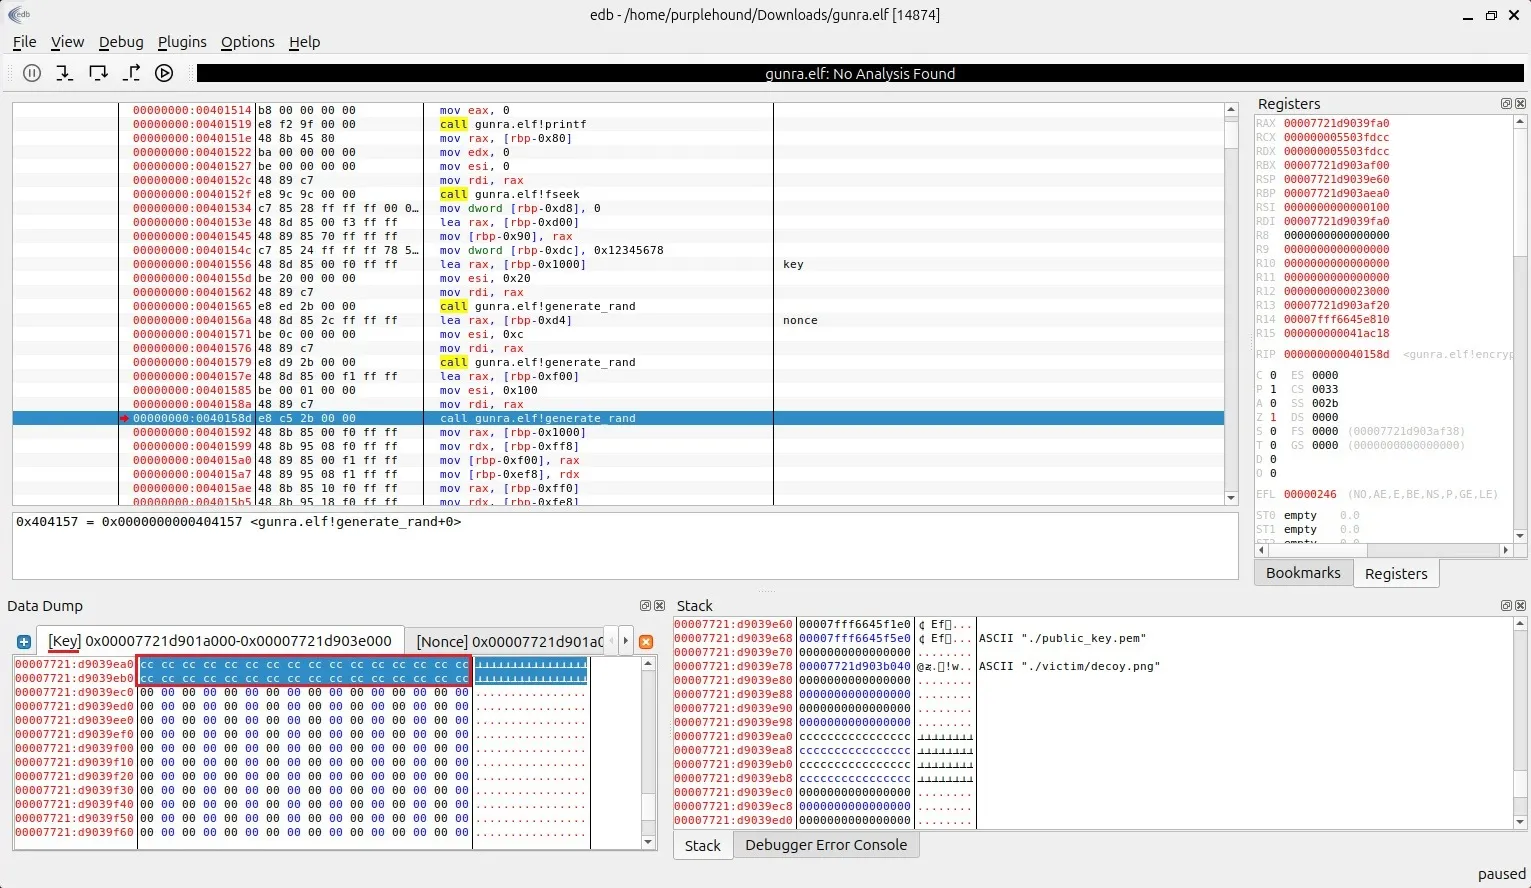Switch to the Bookmarks tab
Viewport: 1531px width, 888px height.
click(1303, 573)
